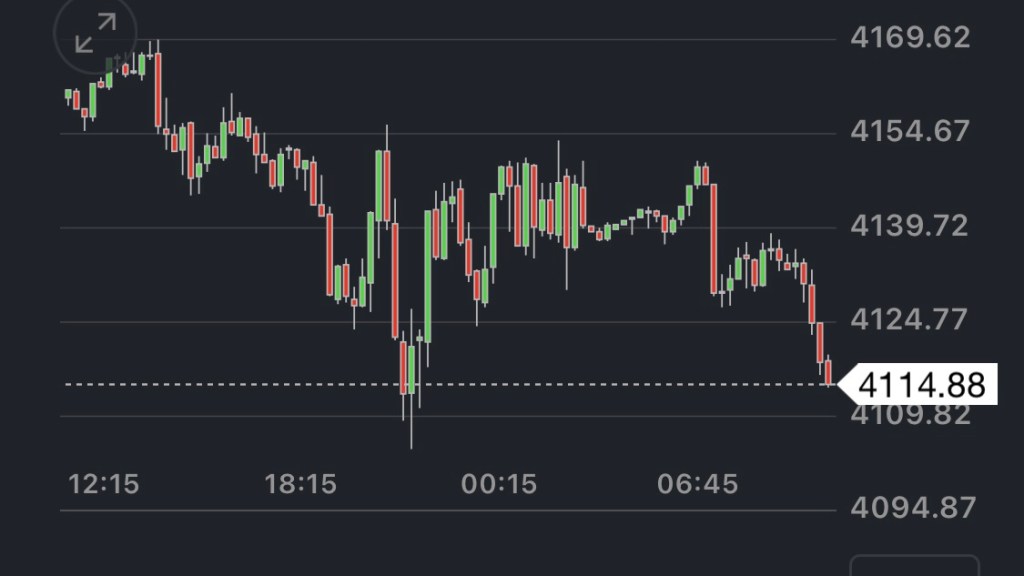Viewport: 1024px width, 576px height.
Task: Click the 12:15 time axis label
Action: (x=104, y=485)
